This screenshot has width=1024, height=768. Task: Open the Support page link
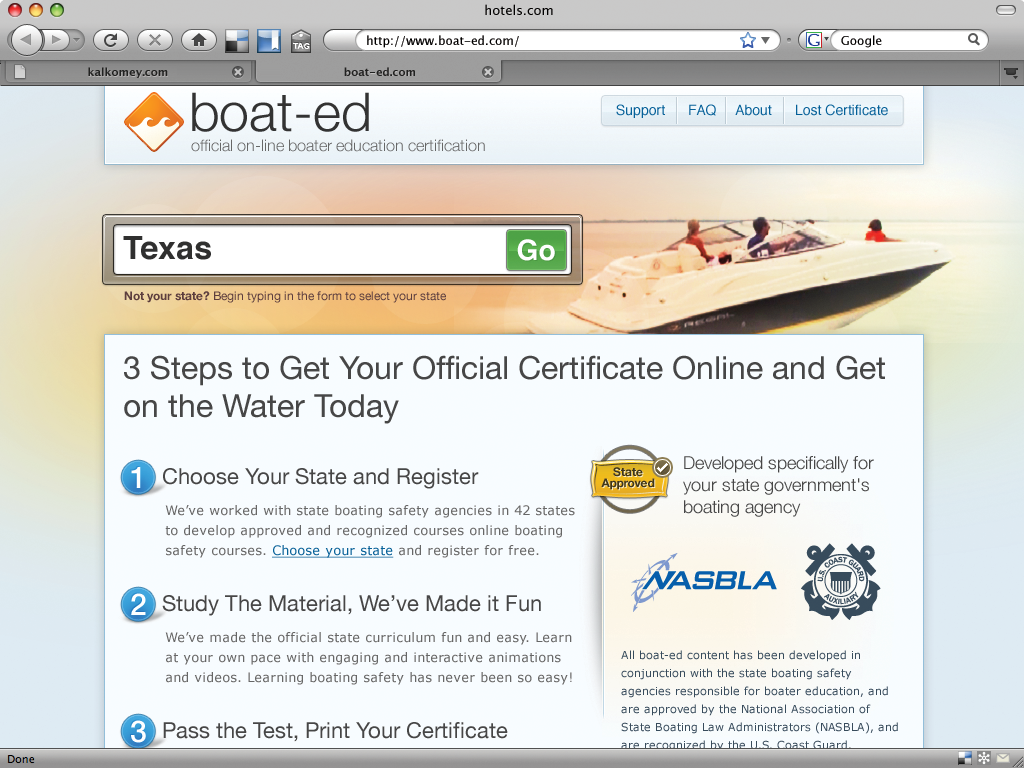640,110
